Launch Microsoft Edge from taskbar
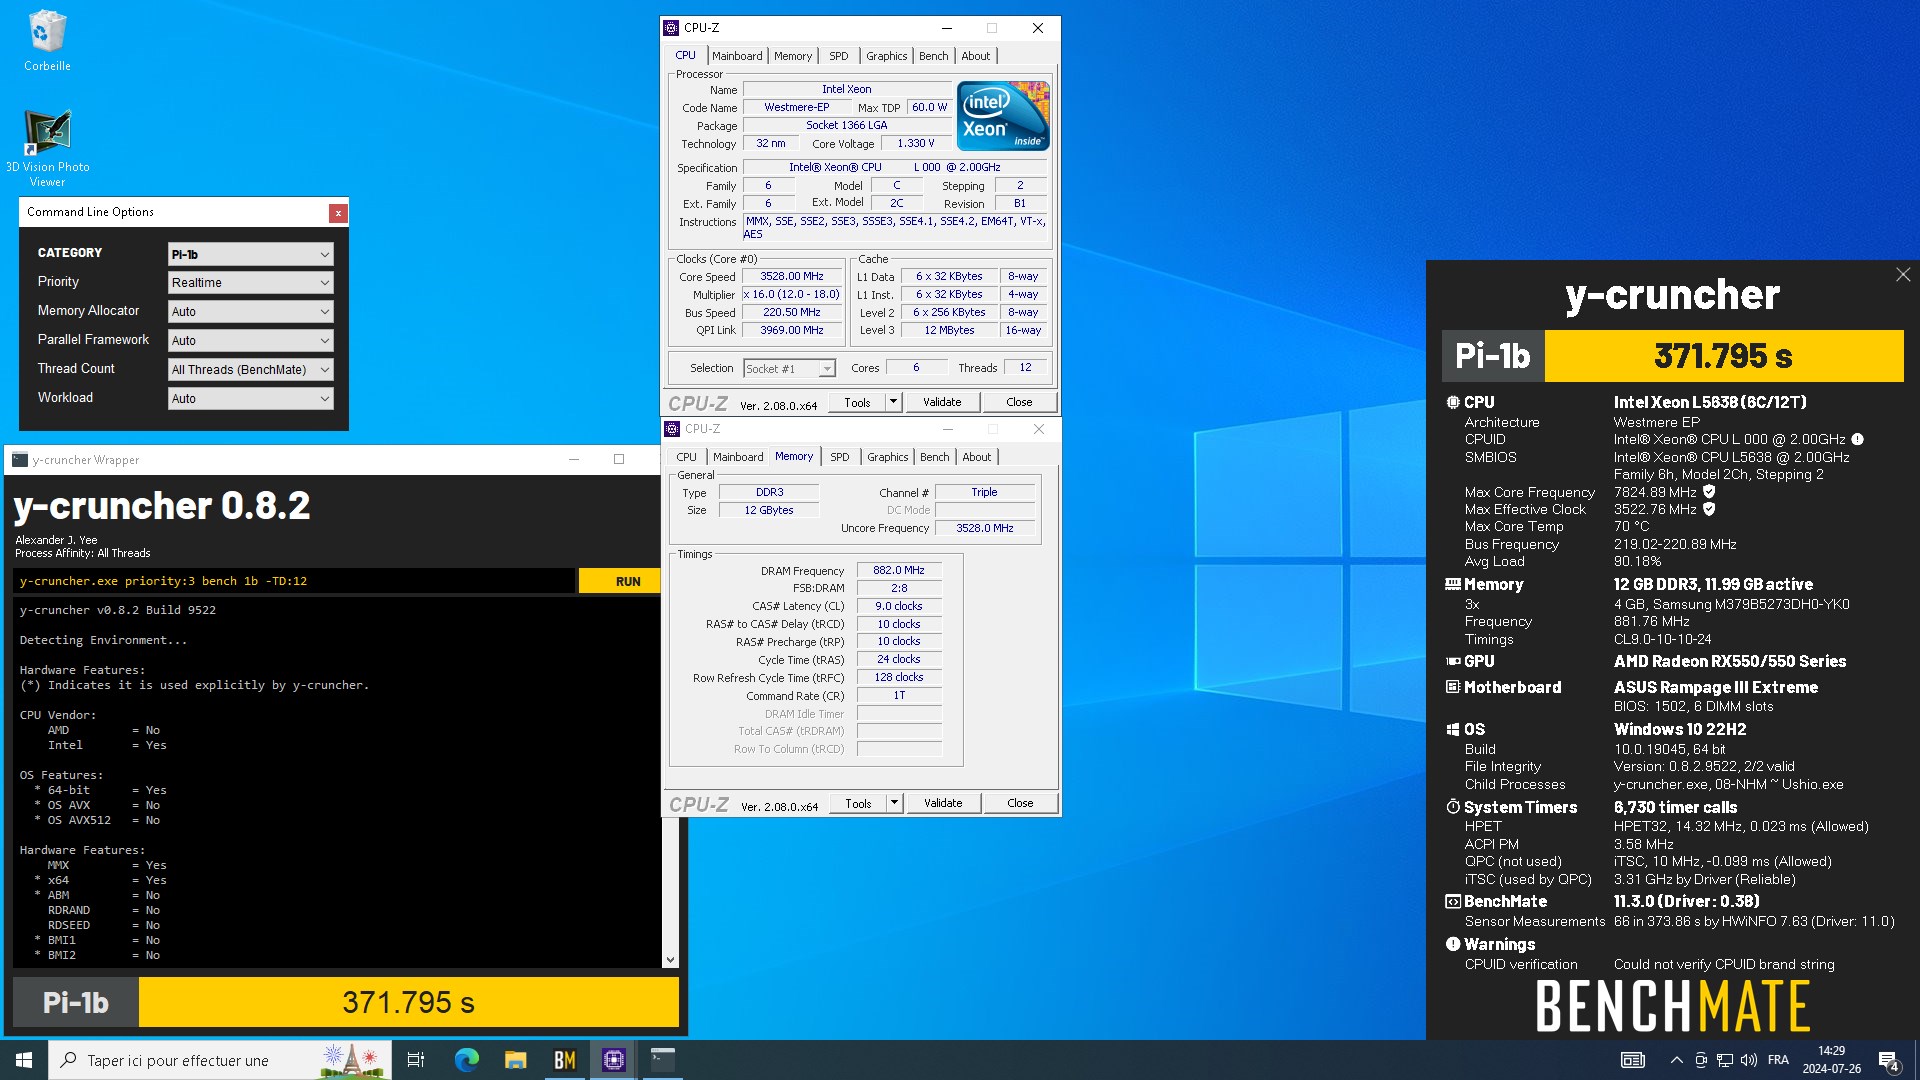This screenshot has height=1080, width=1920. click(x=466, y=1060)
